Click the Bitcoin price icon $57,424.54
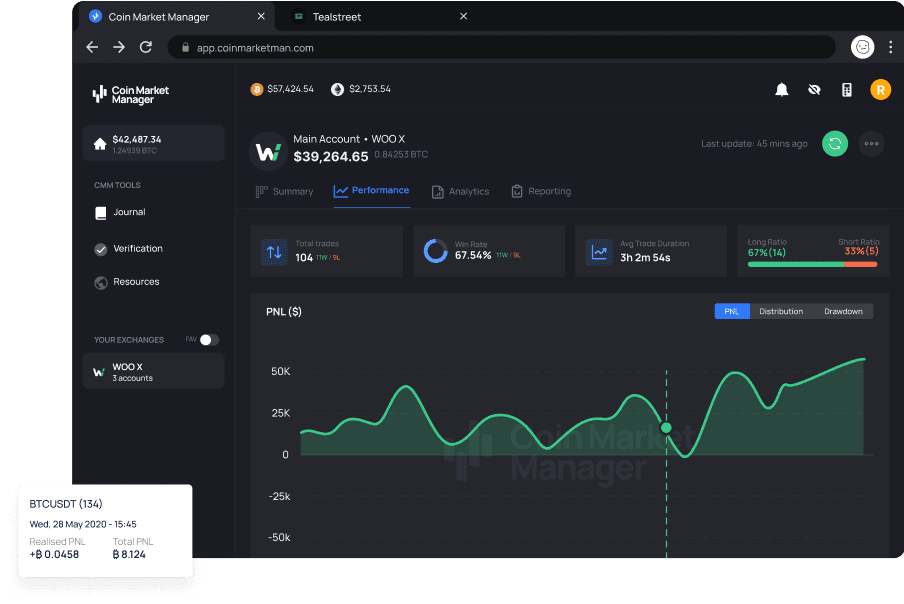The width and height of the screenshot is (904, 604). 257,89
